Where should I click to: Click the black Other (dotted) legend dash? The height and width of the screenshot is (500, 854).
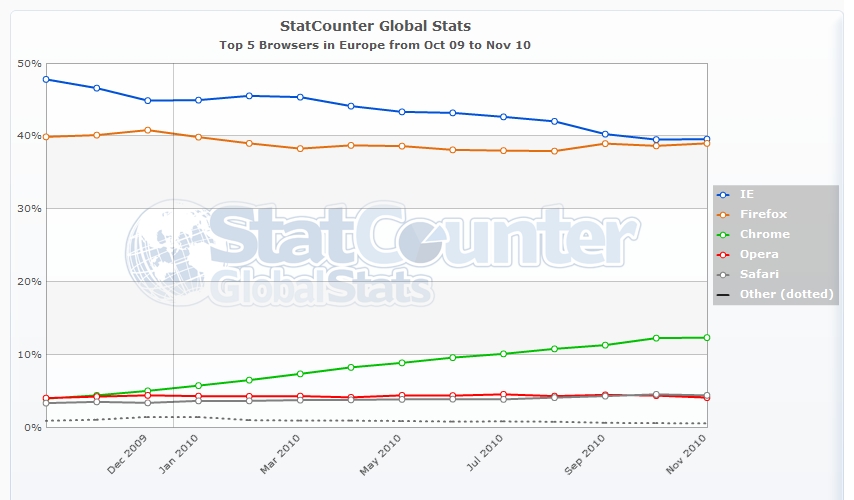point(723,294)
